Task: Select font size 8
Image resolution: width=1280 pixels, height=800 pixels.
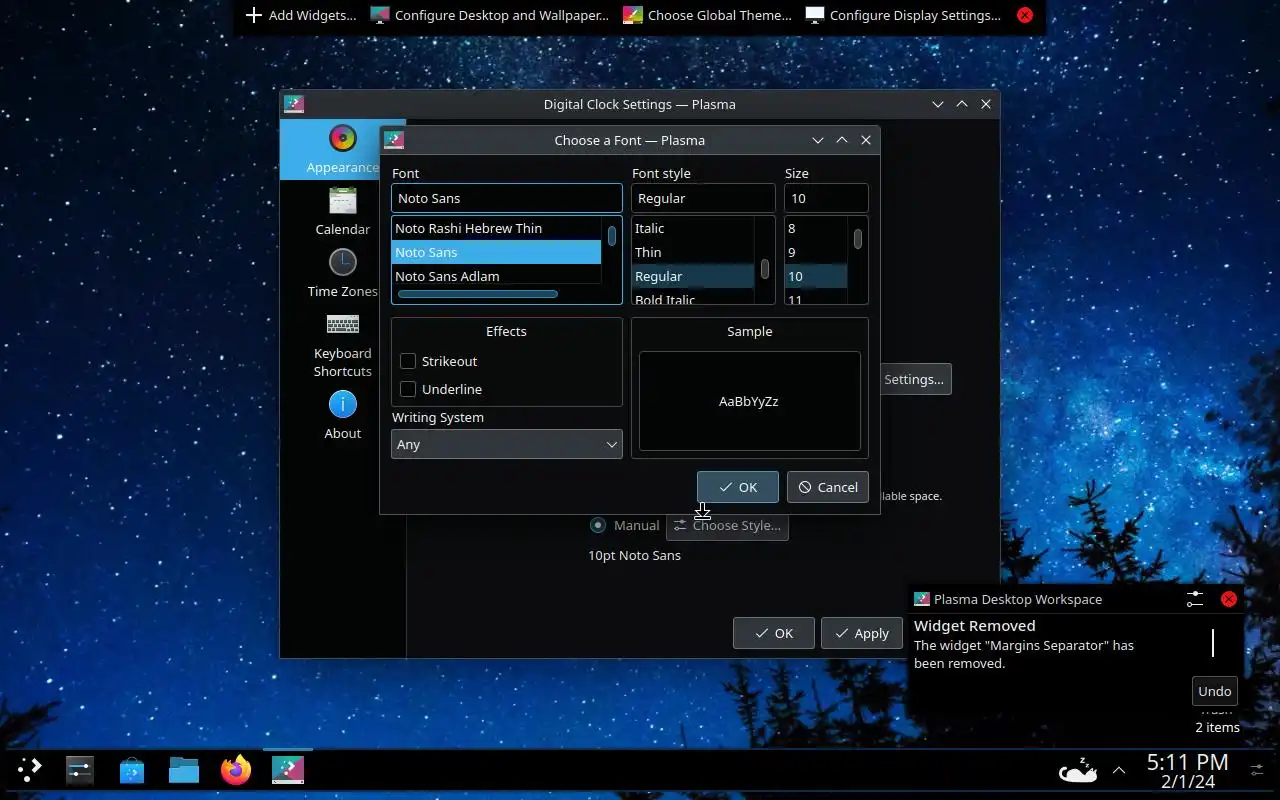Action: click(x=816, y=228)
